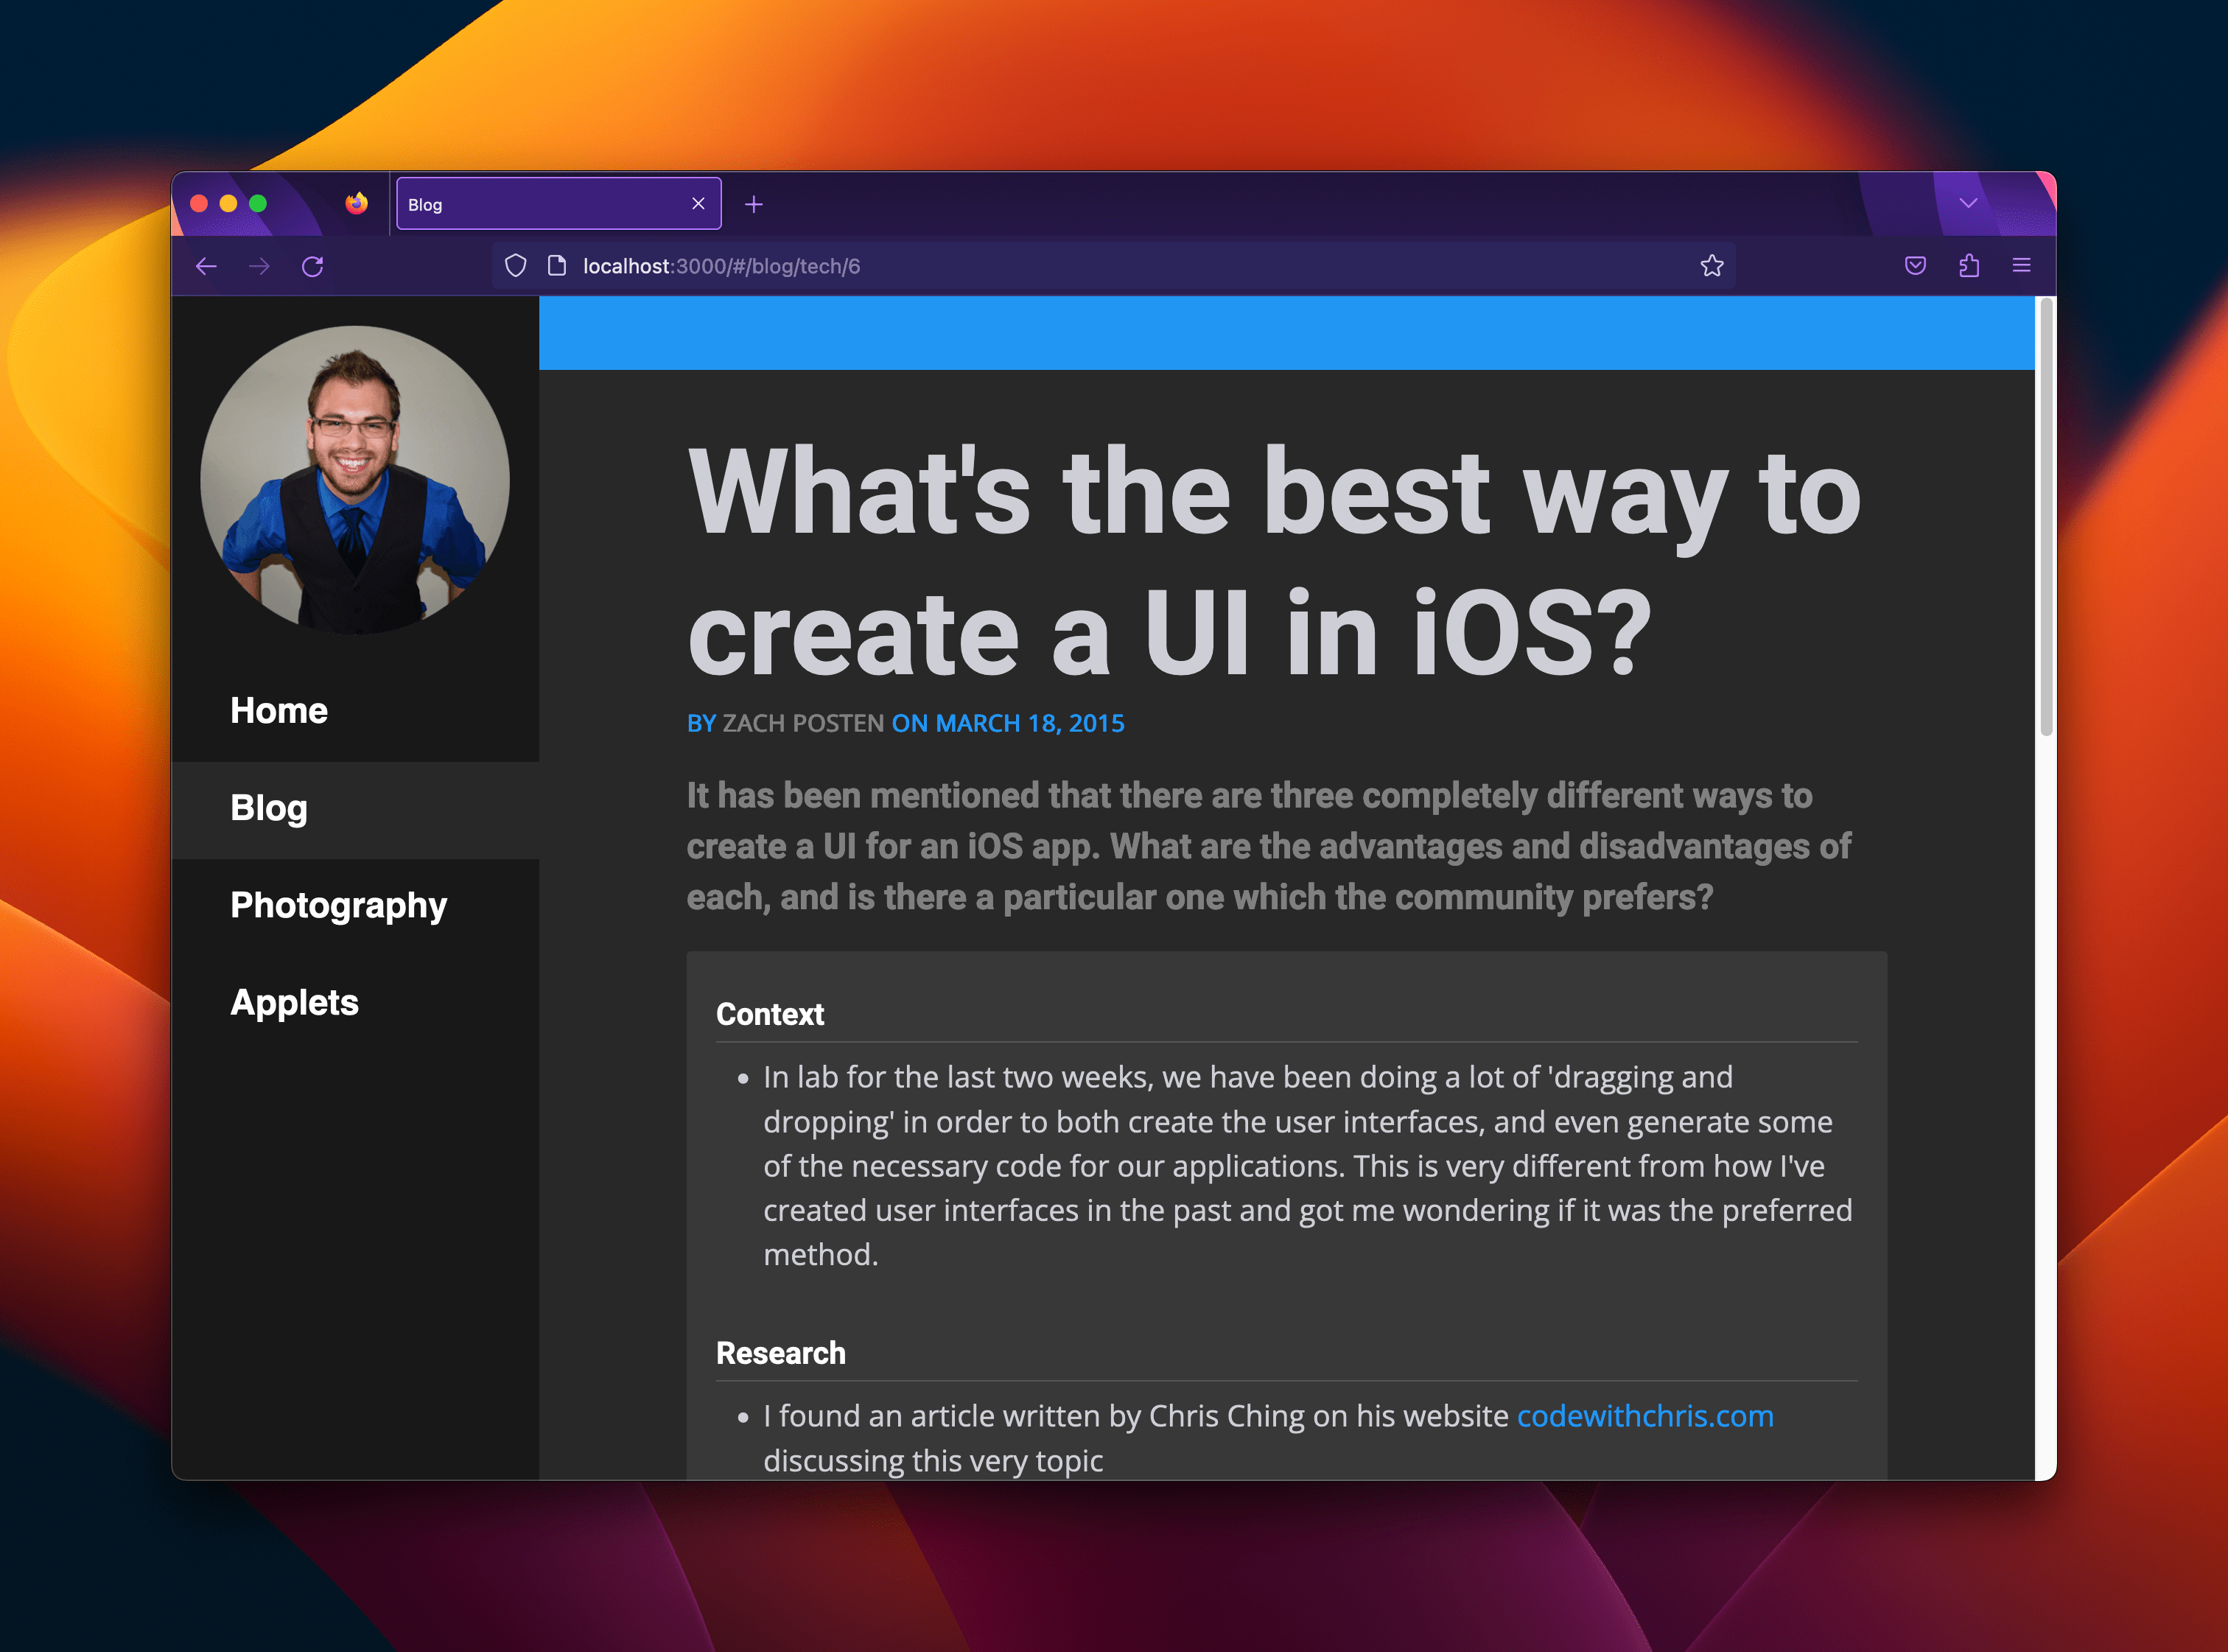
Task: Click the Firefox View icon
Action: coord(356,203)
